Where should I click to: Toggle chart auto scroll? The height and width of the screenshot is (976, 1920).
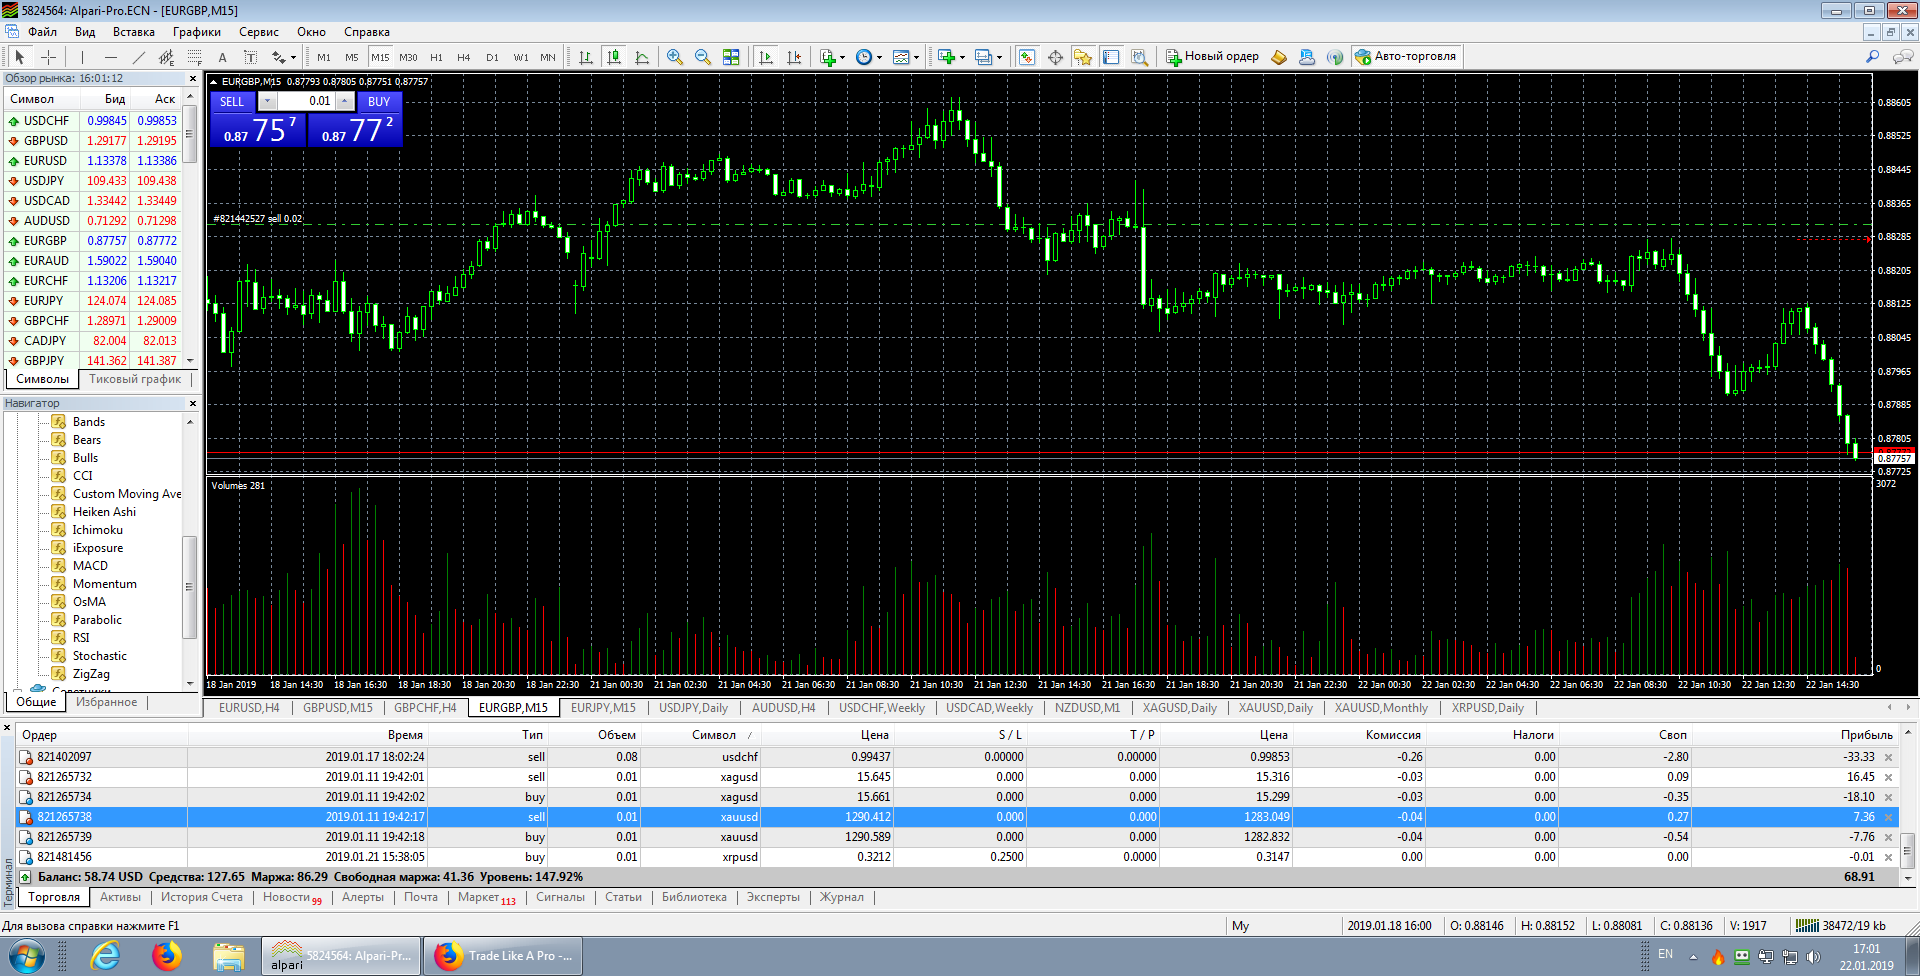point(766,57)
